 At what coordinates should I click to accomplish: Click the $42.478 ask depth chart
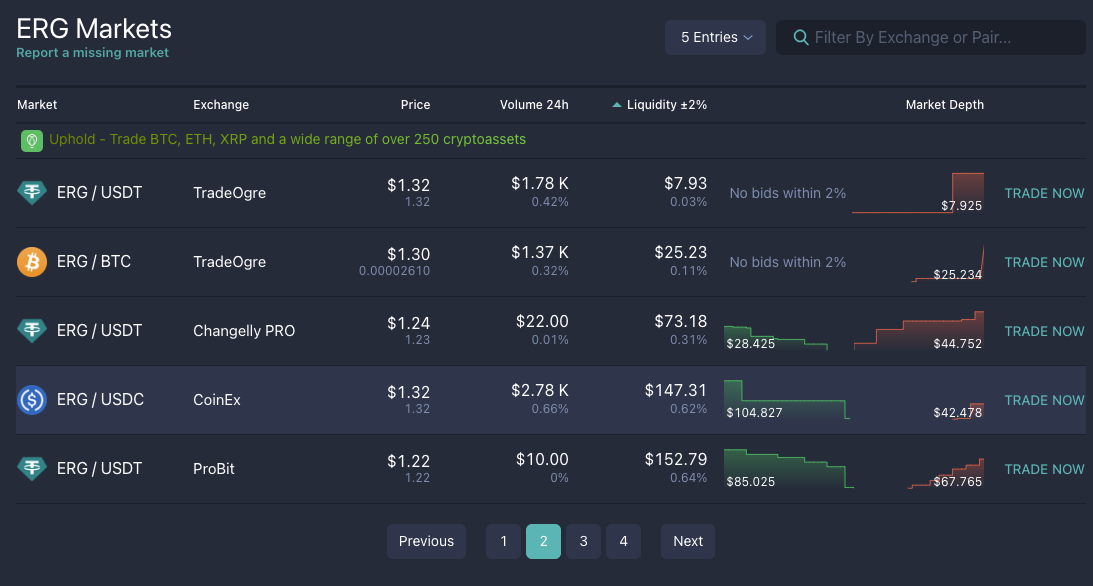pyautogui.click(x=958, y=412)
